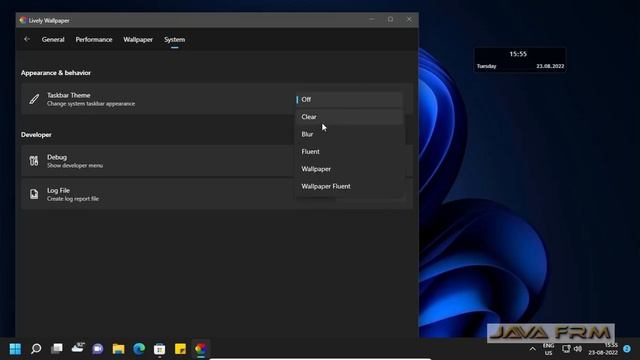The height and width of the screenshot is (360, 640).
Task: Minimize the Lively Wallpaper window
Action: 372,20
